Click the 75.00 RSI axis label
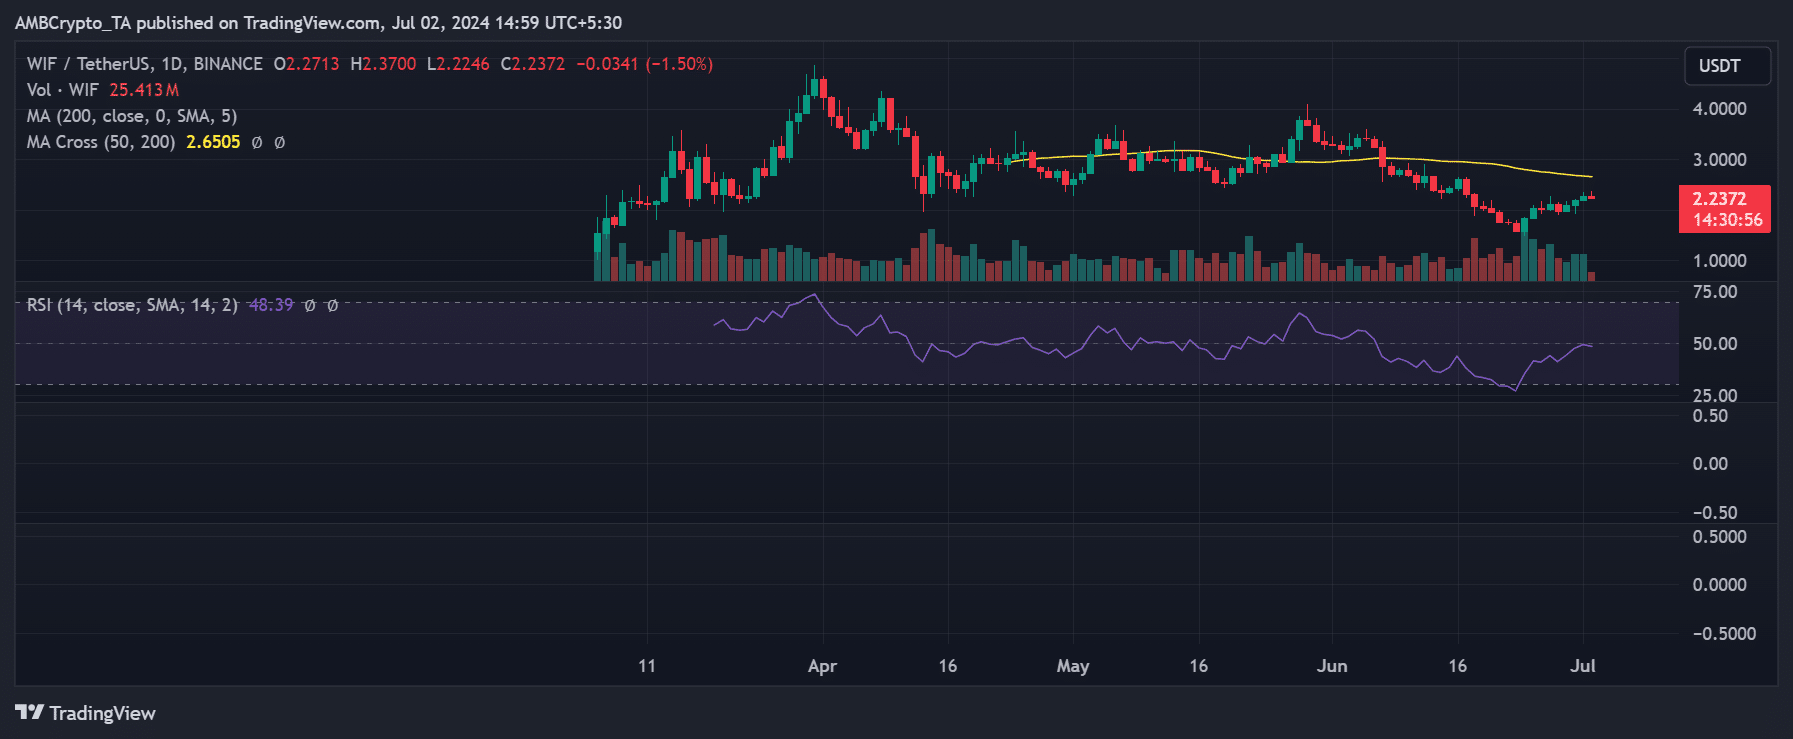The image size is (1793, 739). tap(1715, 292)
